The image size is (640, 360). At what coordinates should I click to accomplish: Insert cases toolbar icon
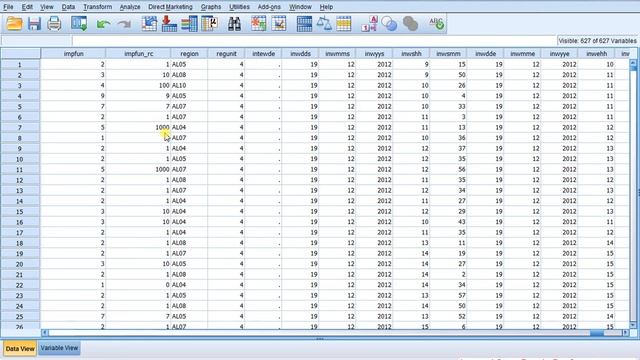258,24
